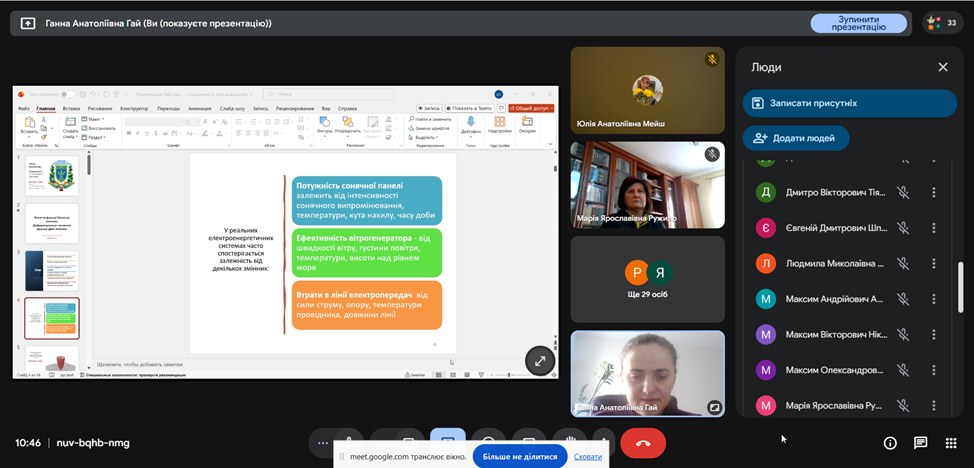
Task: Click the Більше не ділитися button
Action: [x=520, y=457]
